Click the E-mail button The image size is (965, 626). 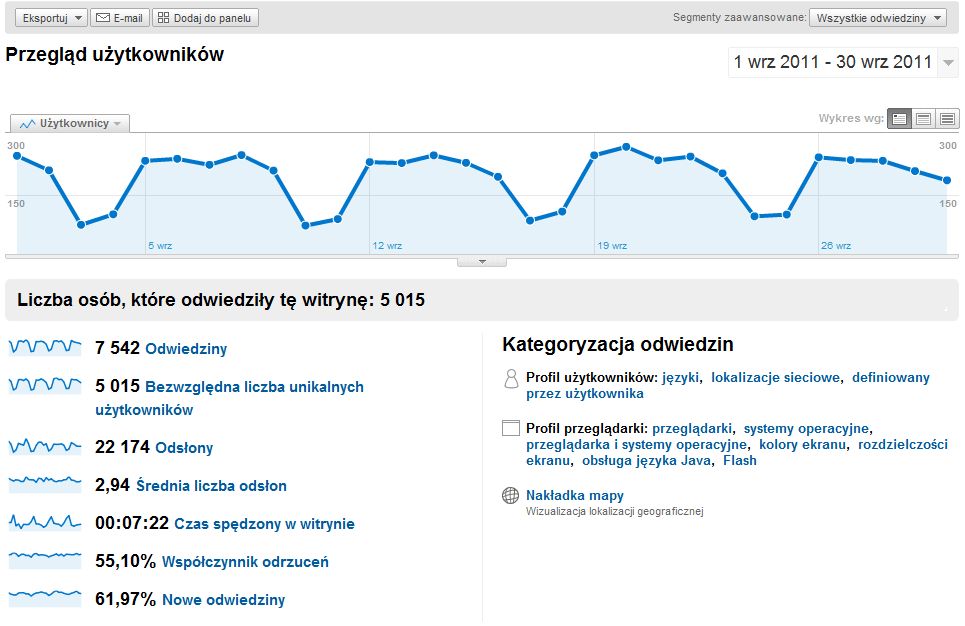pyautogui.click(x=120, y=18)
